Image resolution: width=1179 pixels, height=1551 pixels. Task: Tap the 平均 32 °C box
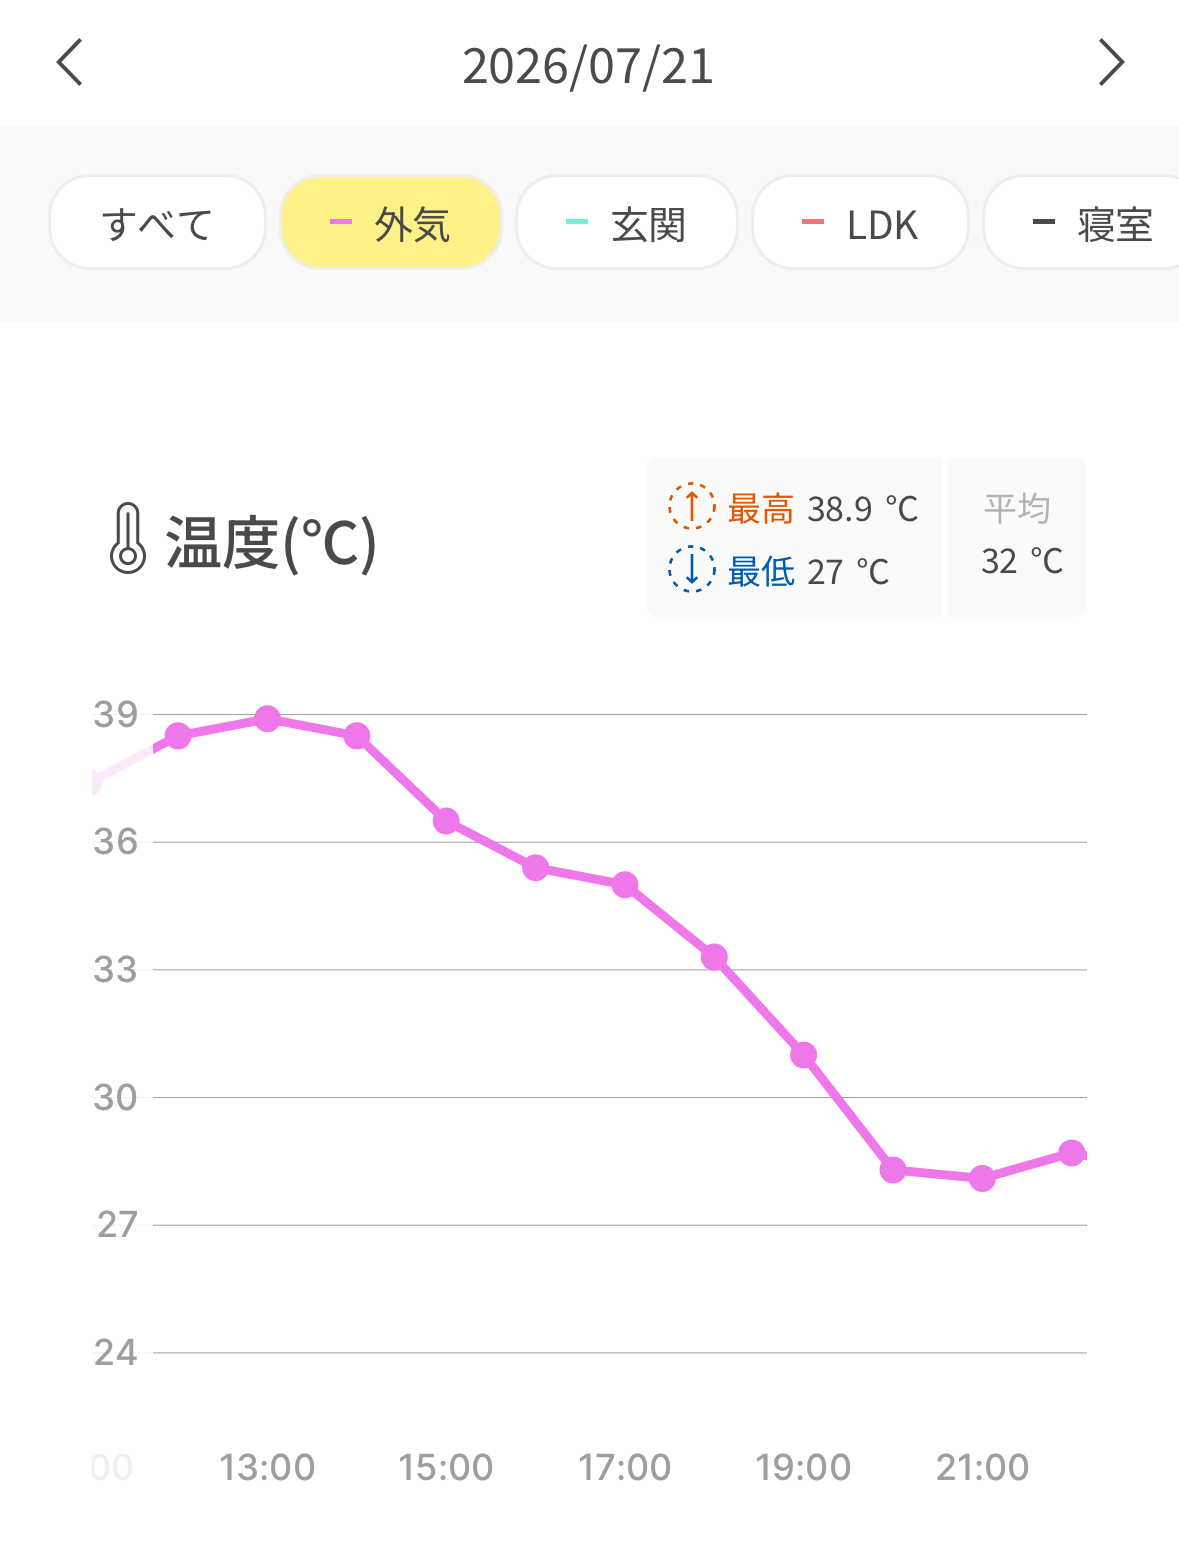click(1017, 537)
